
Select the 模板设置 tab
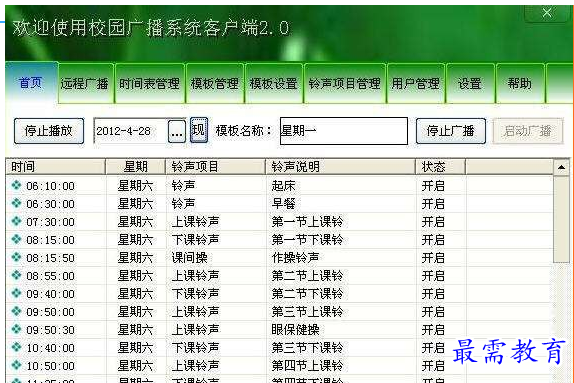click(274, 83)
